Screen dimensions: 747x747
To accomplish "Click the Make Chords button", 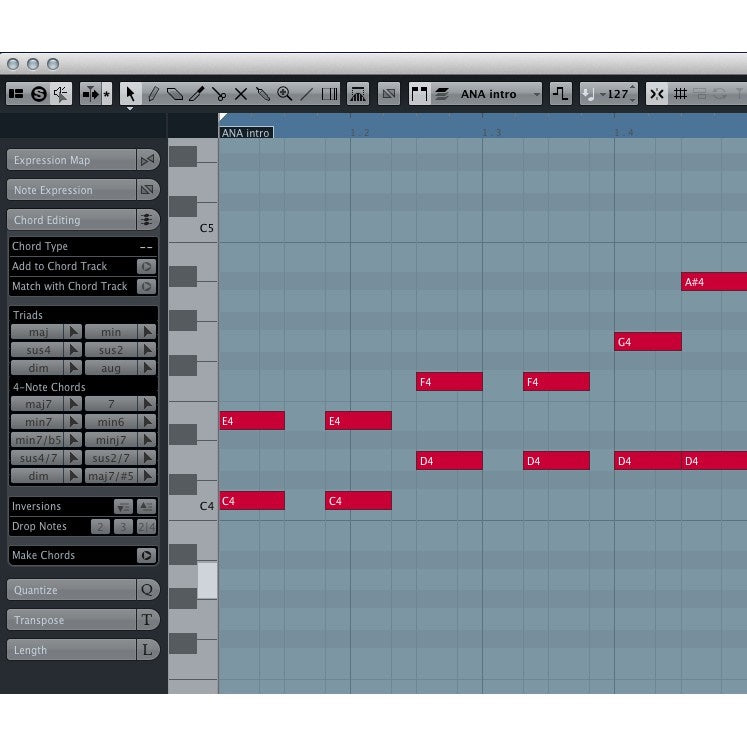I will pyautogui.click(x=146, y=555).
